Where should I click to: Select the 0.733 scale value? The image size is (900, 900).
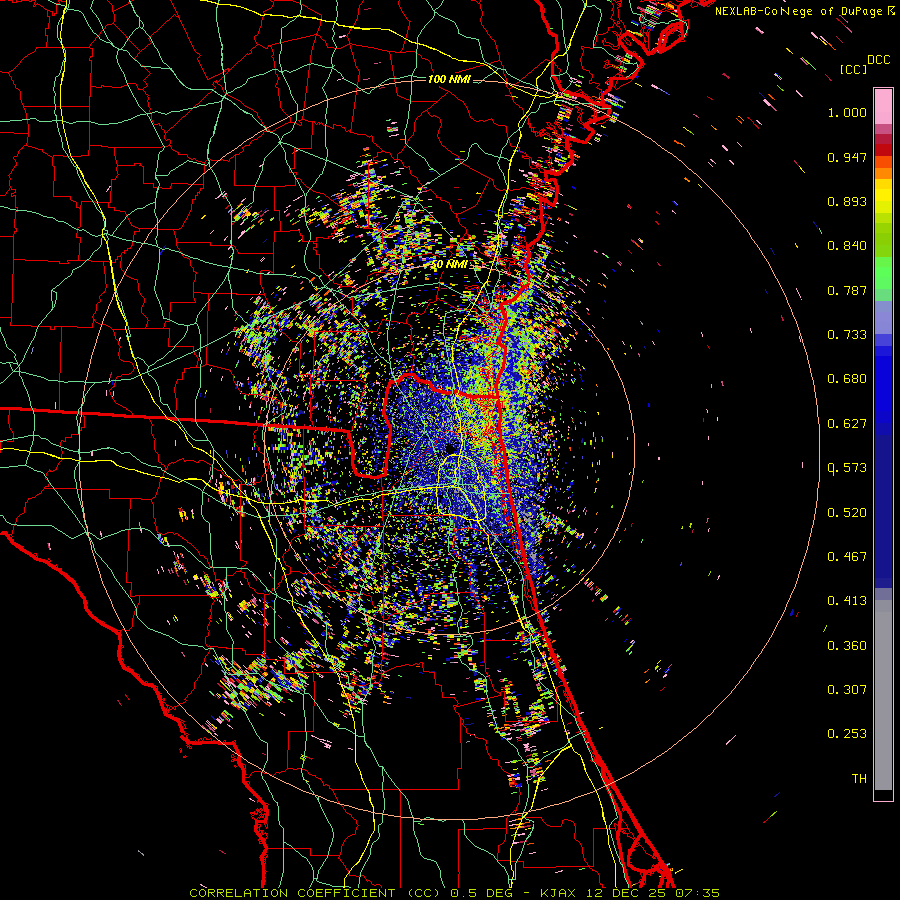pyautogui.click(x=847, y=335)
